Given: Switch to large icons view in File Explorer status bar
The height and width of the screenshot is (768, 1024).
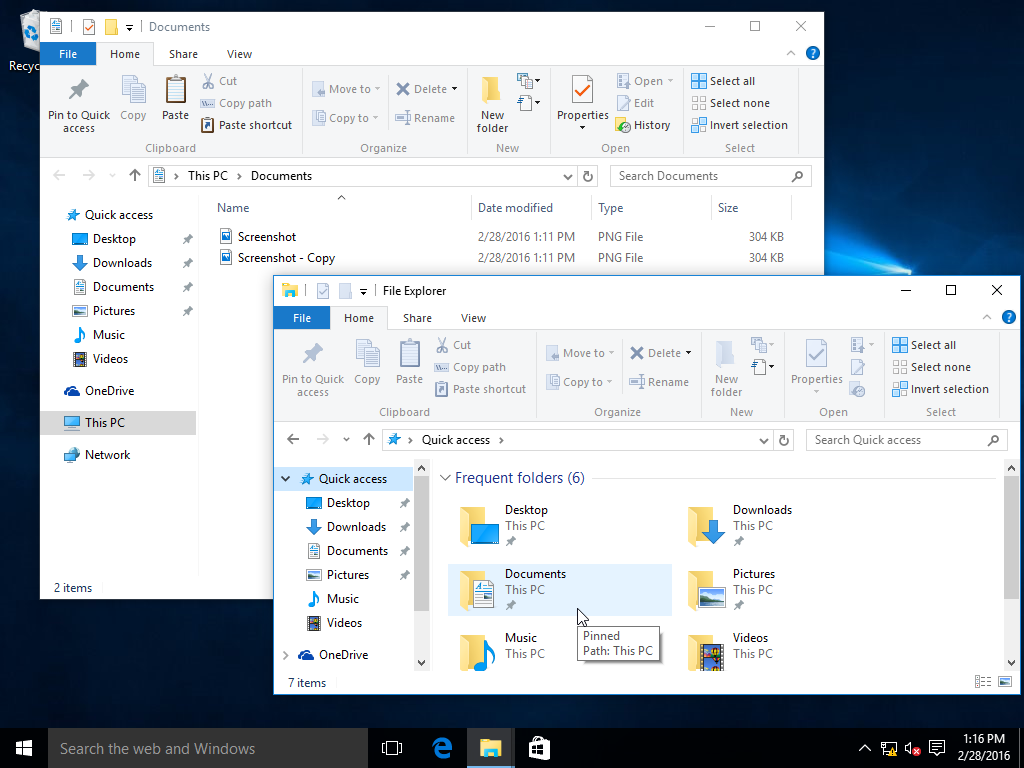Looking at the screenshot, I should 1004,682.
